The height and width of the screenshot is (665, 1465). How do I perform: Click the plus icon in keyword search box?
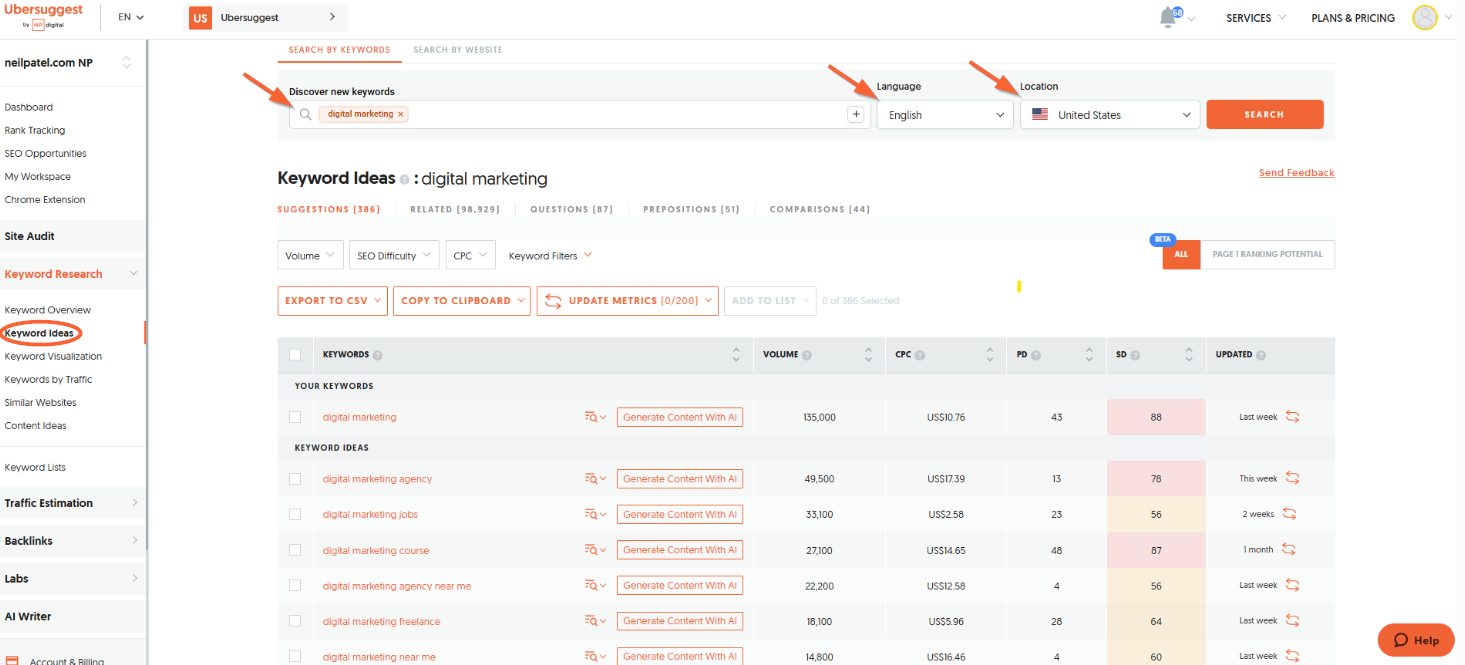tap(856, 114)
